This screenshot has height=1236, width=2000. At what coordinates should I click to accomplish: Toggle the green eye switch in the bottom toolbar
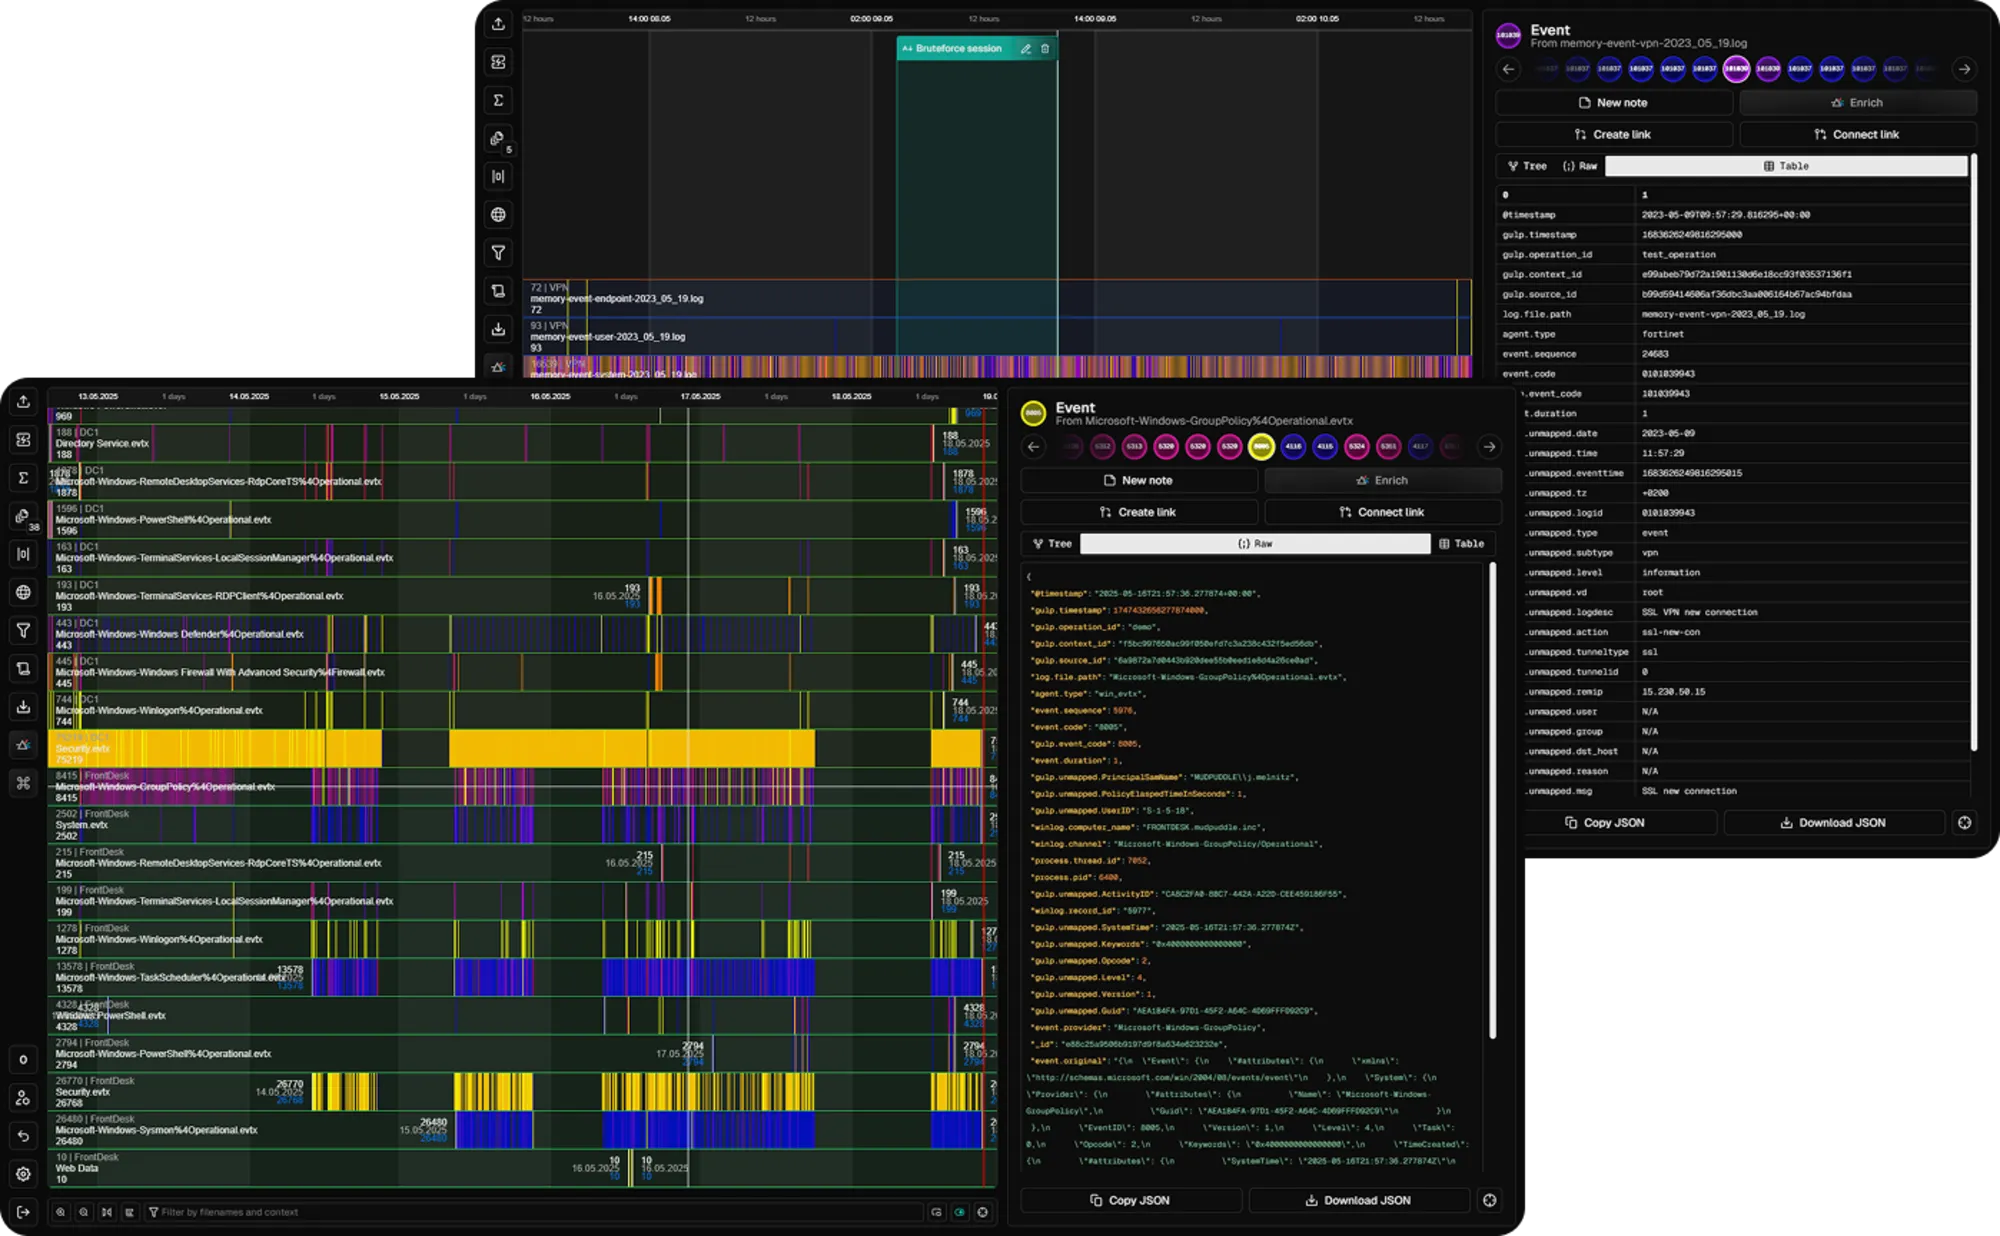[x=960, y=1212]
